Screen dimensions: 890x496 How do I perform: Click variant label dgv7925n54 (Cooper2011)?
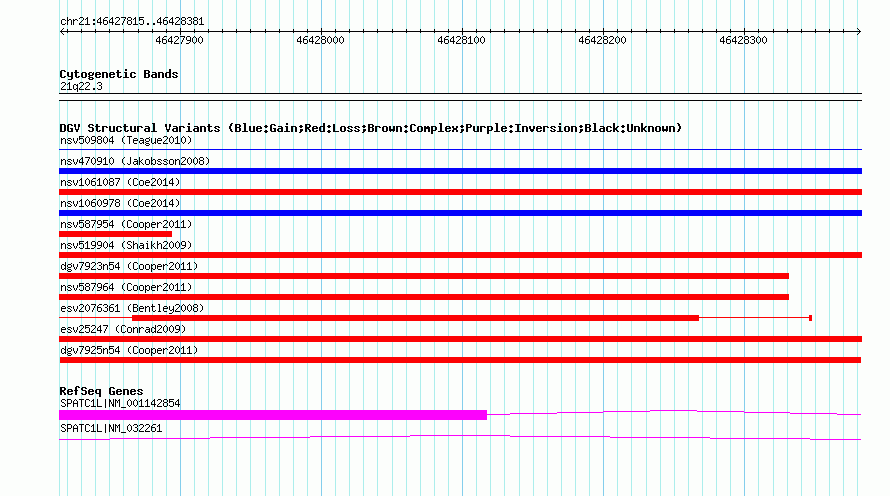(129, 350)
